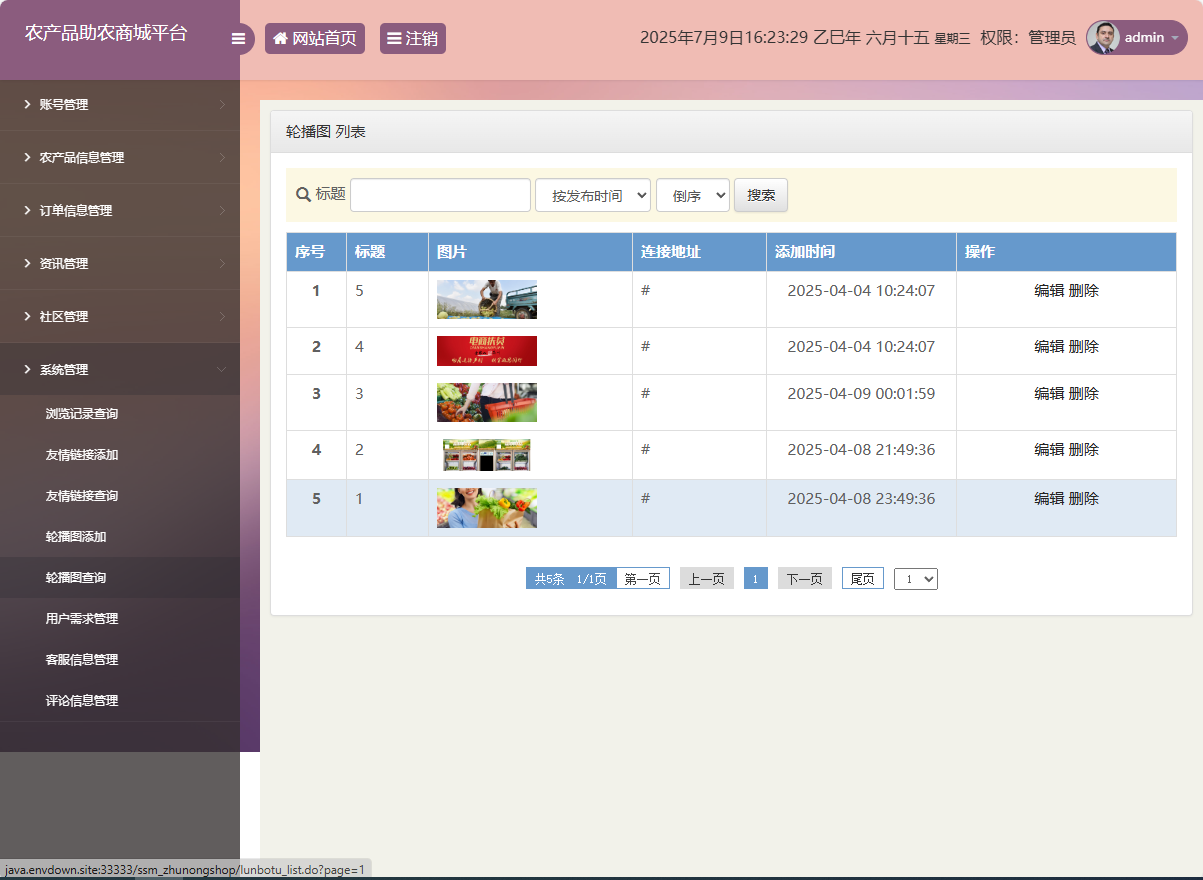Open the page number select dropdown

(x=915, y=578)
